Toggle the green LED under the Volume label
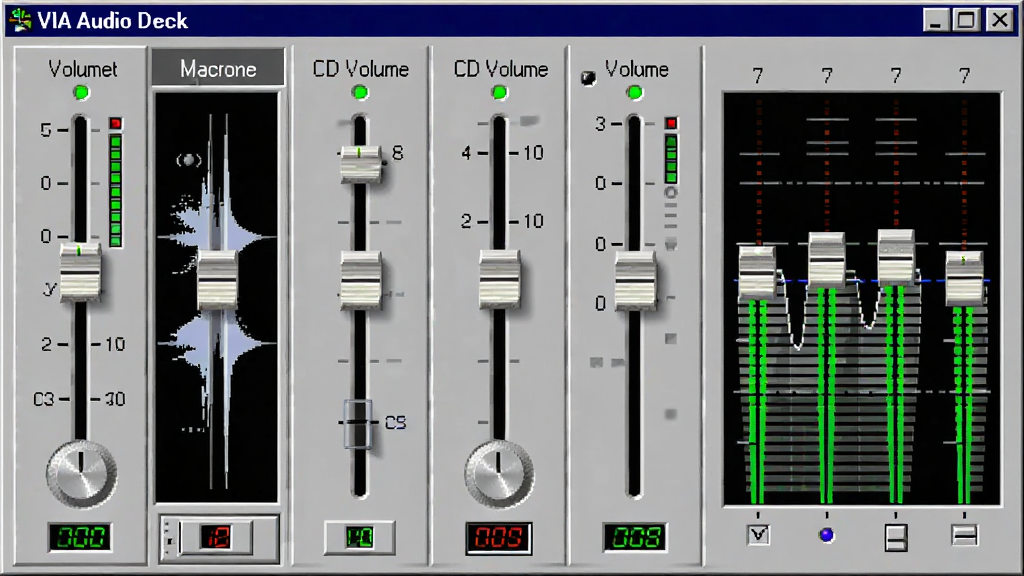 (634, 93)
